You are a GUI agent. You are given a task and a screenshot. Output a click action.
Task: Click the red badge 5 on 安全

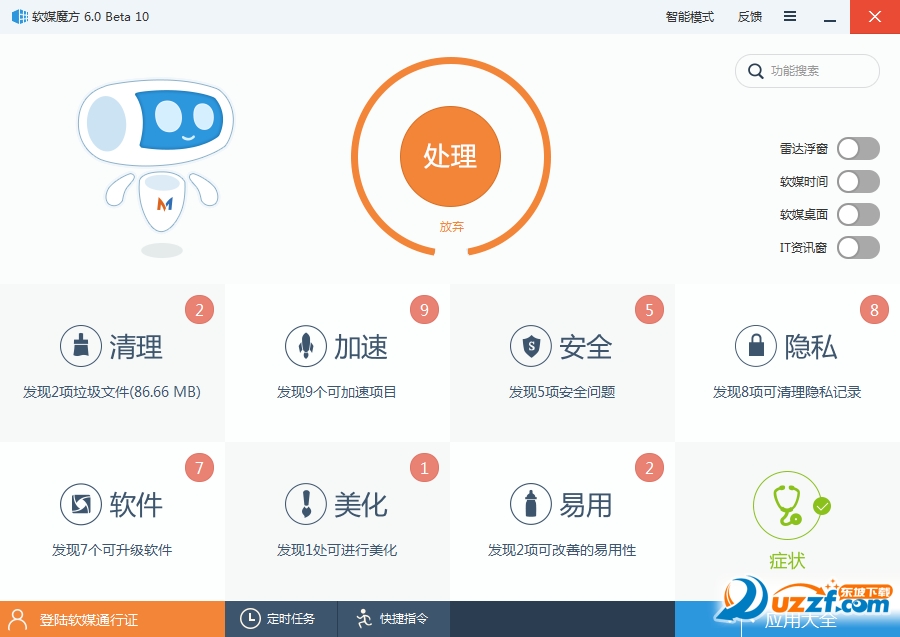(x=649, y=310)
